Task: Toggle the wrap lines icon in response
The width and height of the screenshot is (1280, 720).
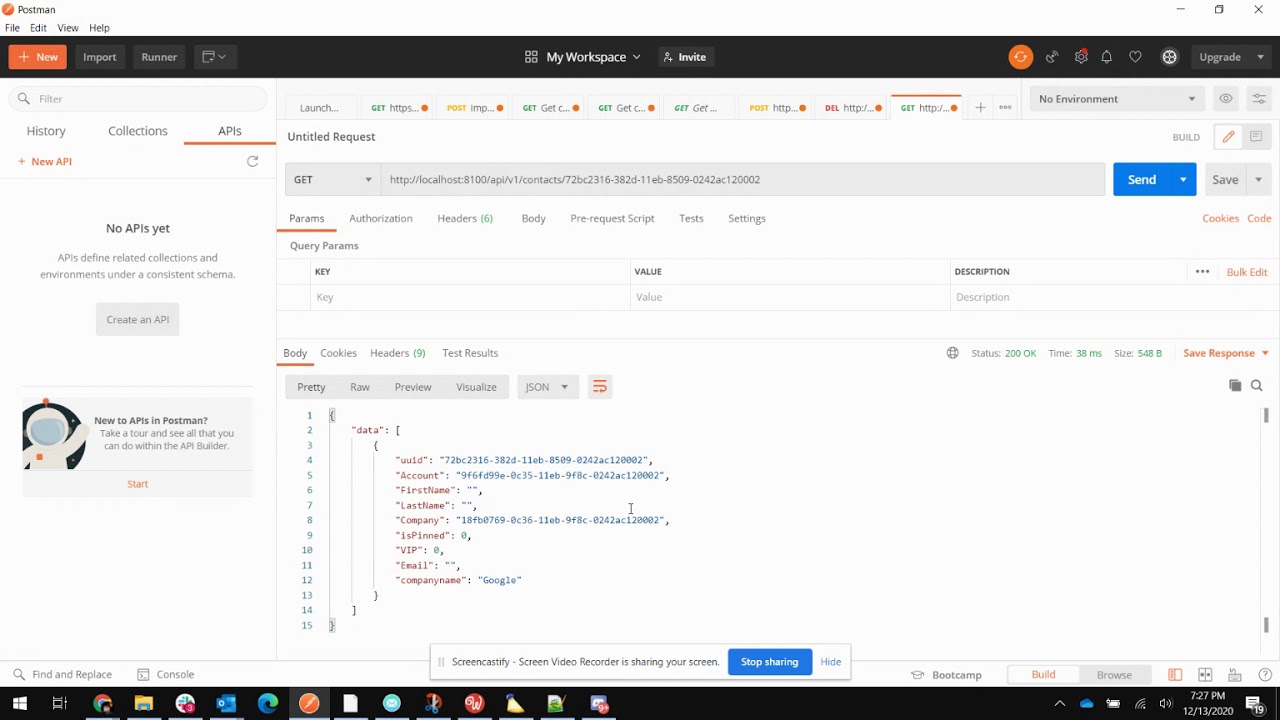Action: [x=599, y=387]
